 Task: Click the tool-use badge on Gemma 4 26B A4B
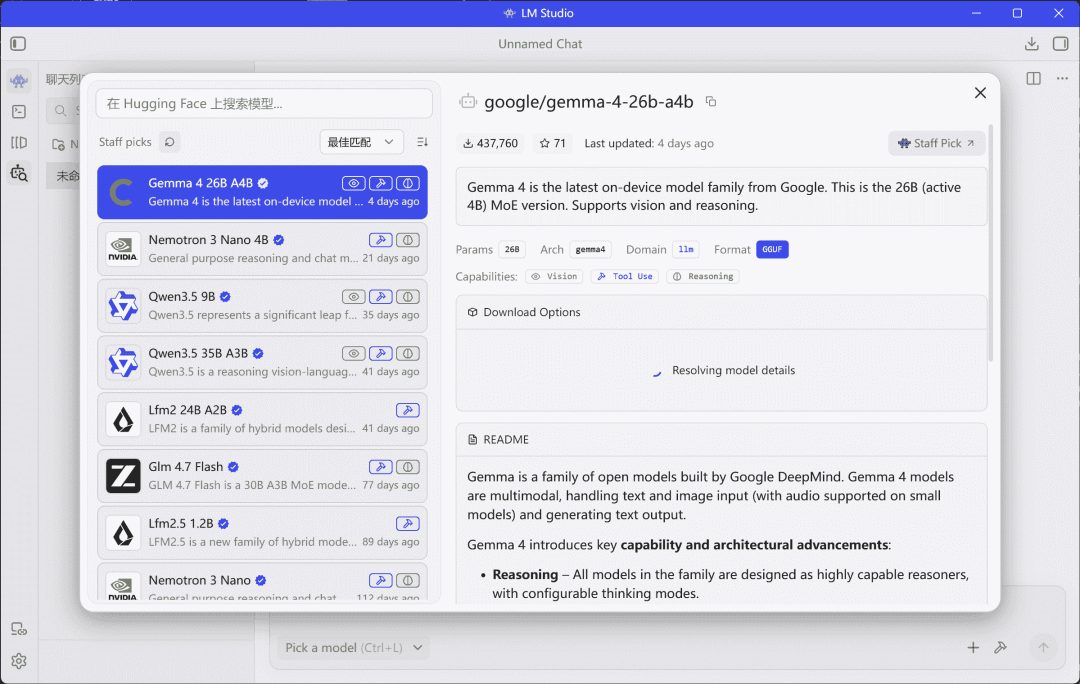380,183
